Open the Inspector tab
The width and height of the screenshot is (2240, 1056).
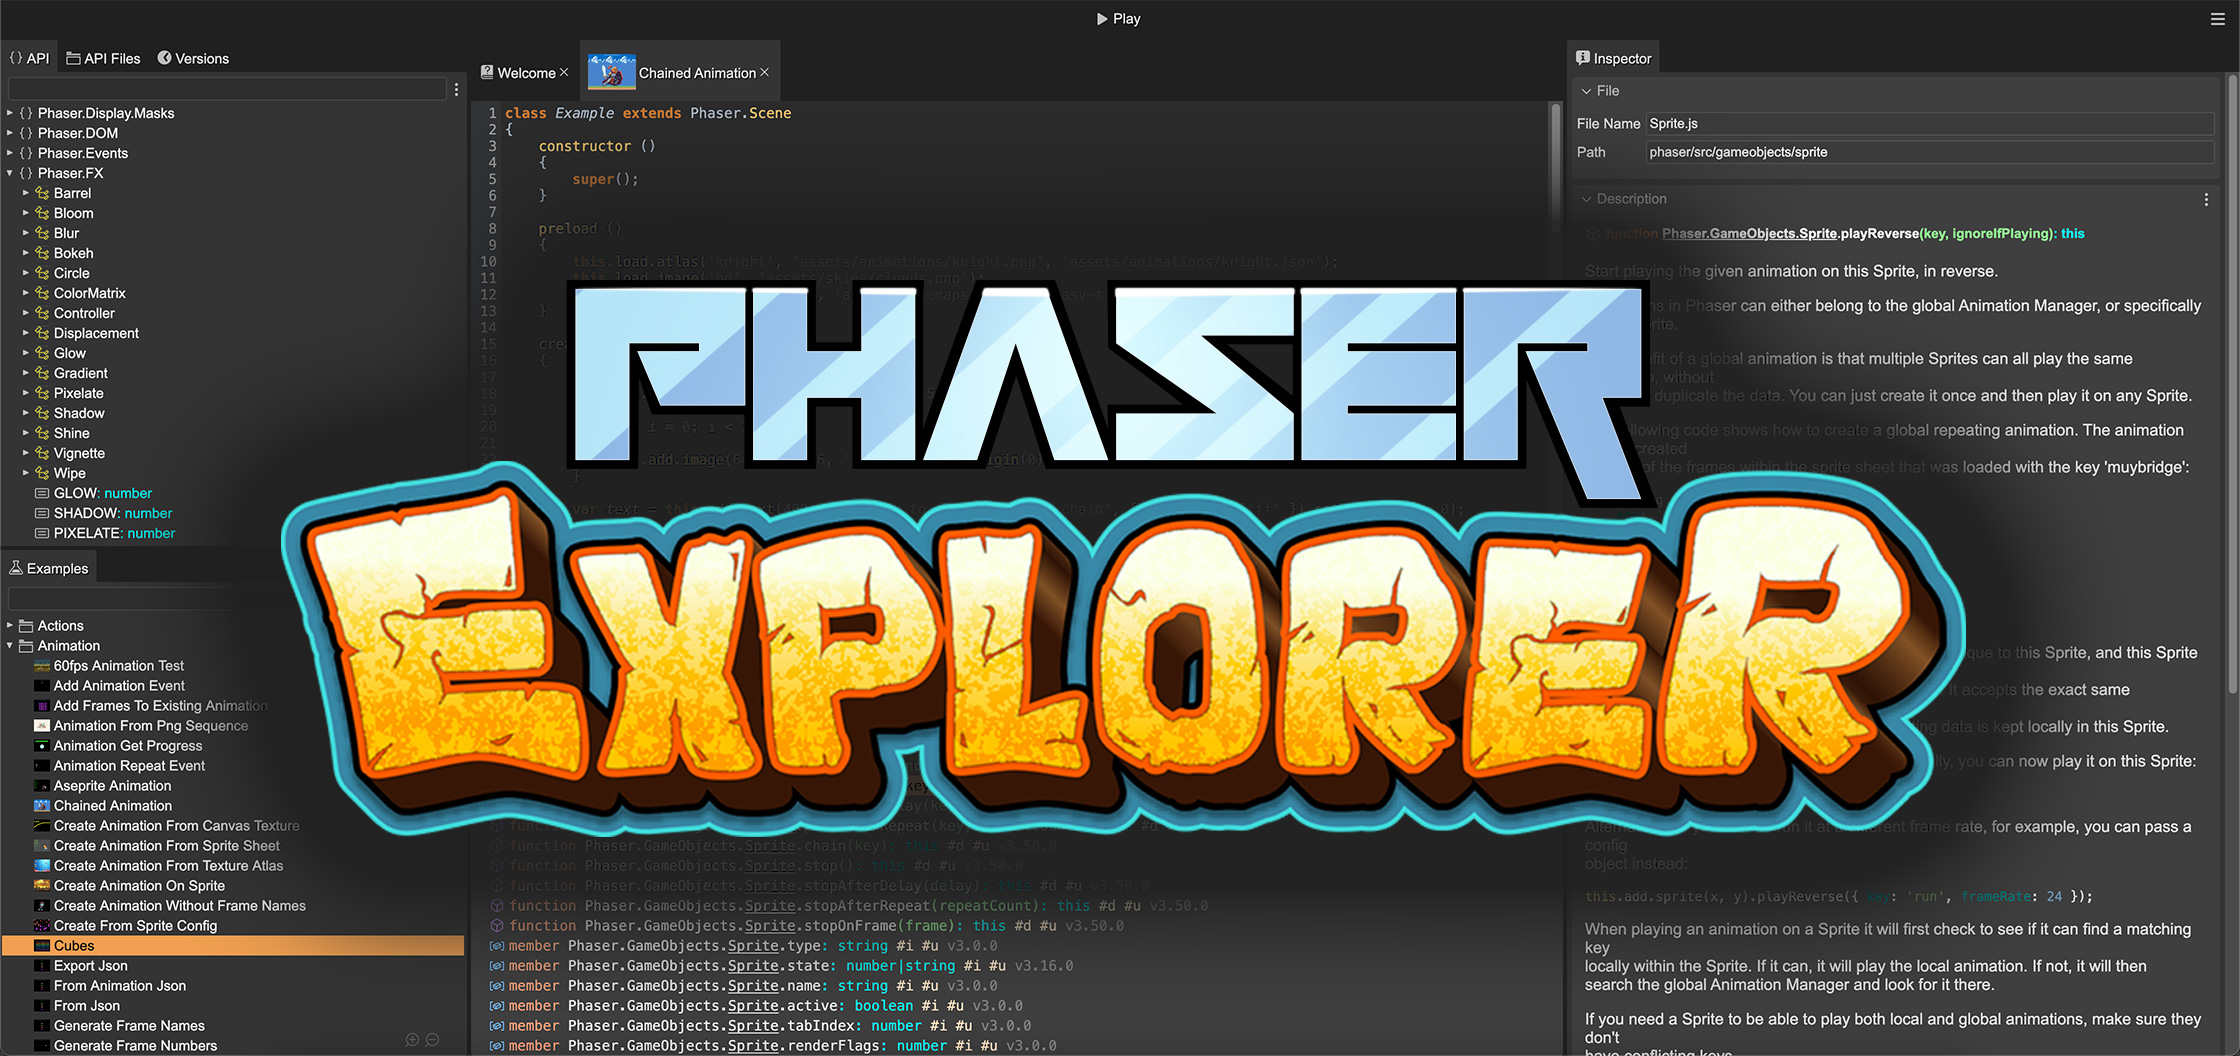pyautogui.click(x=1614, y=58)
